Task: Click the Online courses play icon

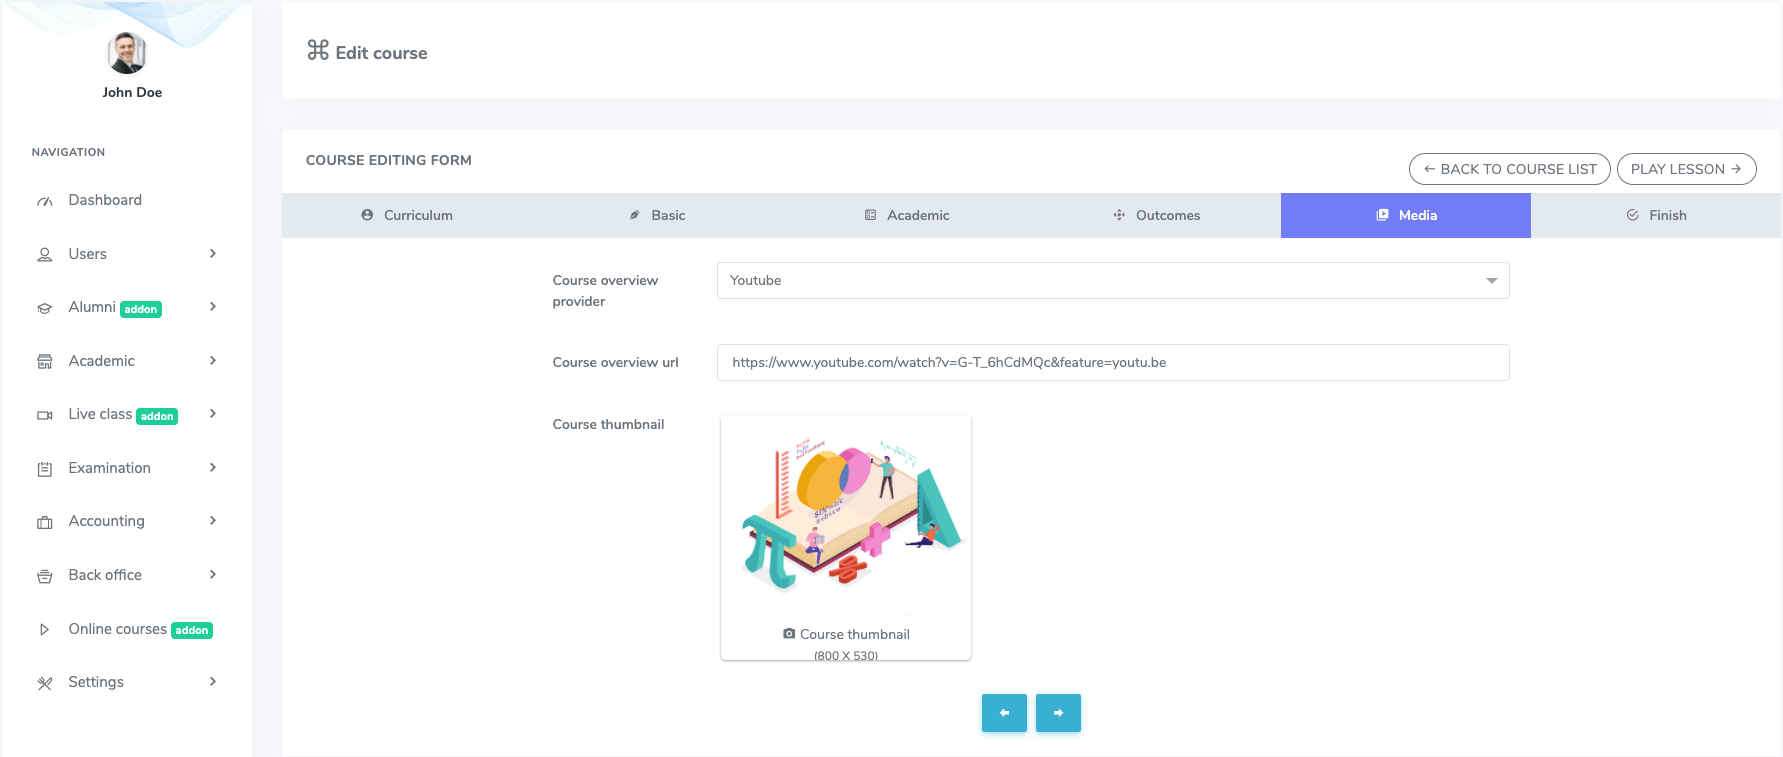Action: point(45,630)
